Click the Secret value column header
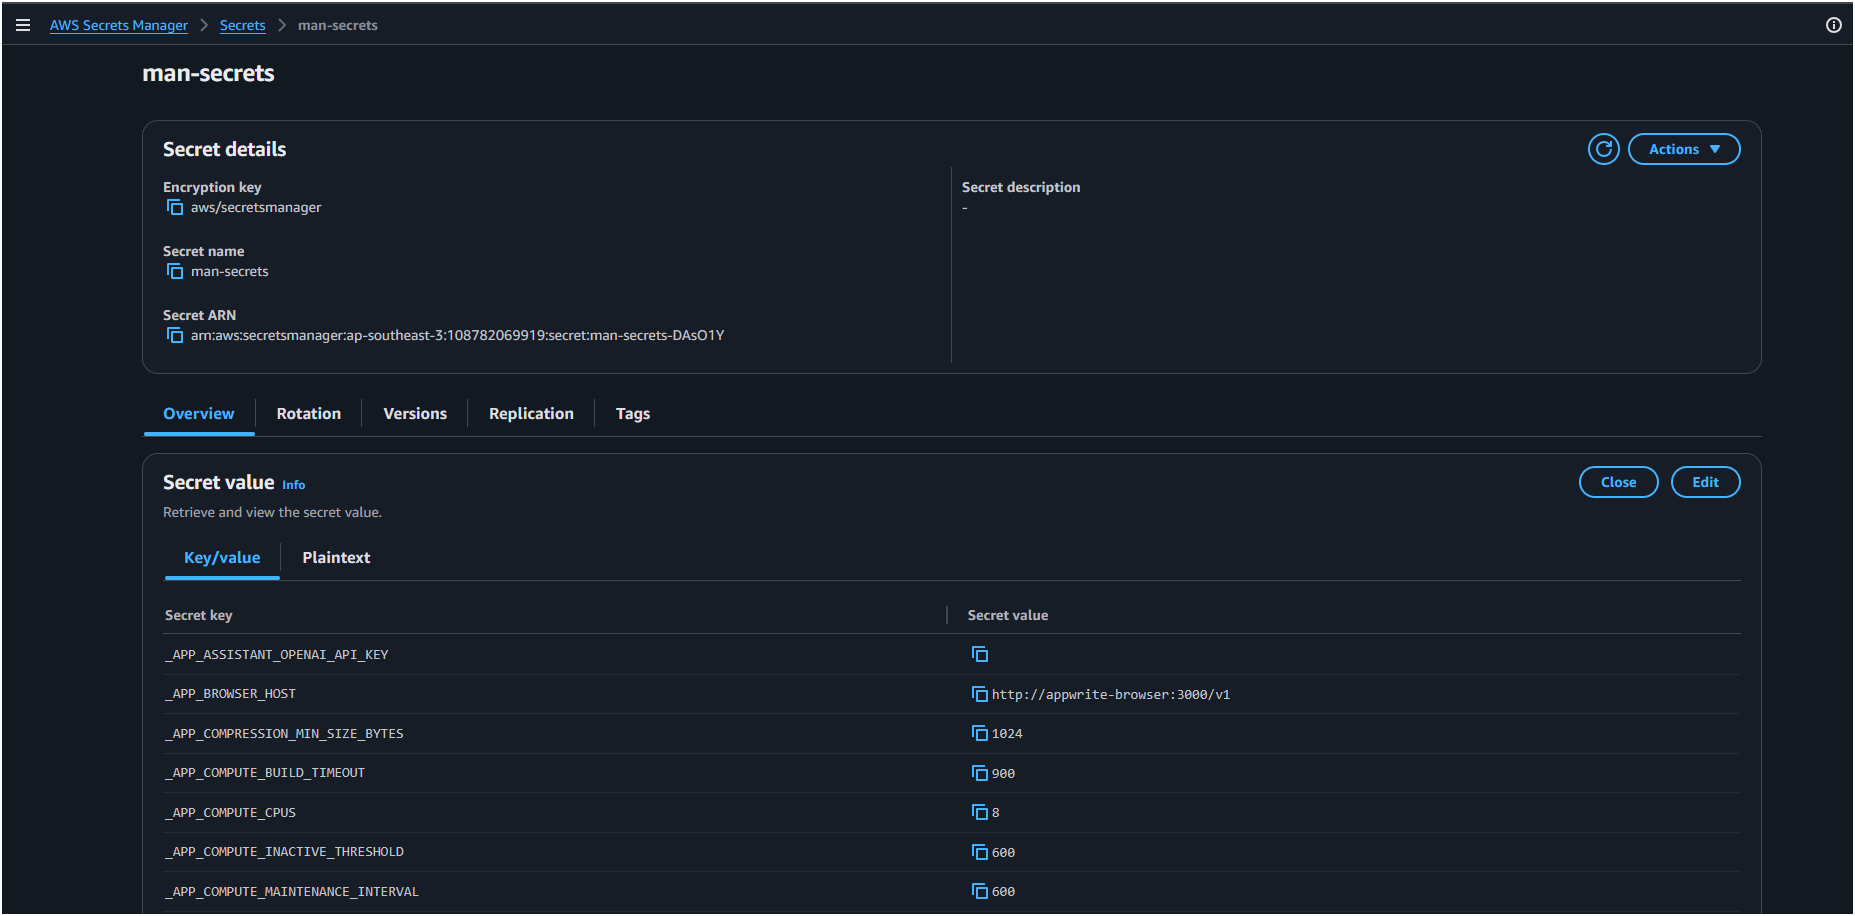 pos(1008,615)
